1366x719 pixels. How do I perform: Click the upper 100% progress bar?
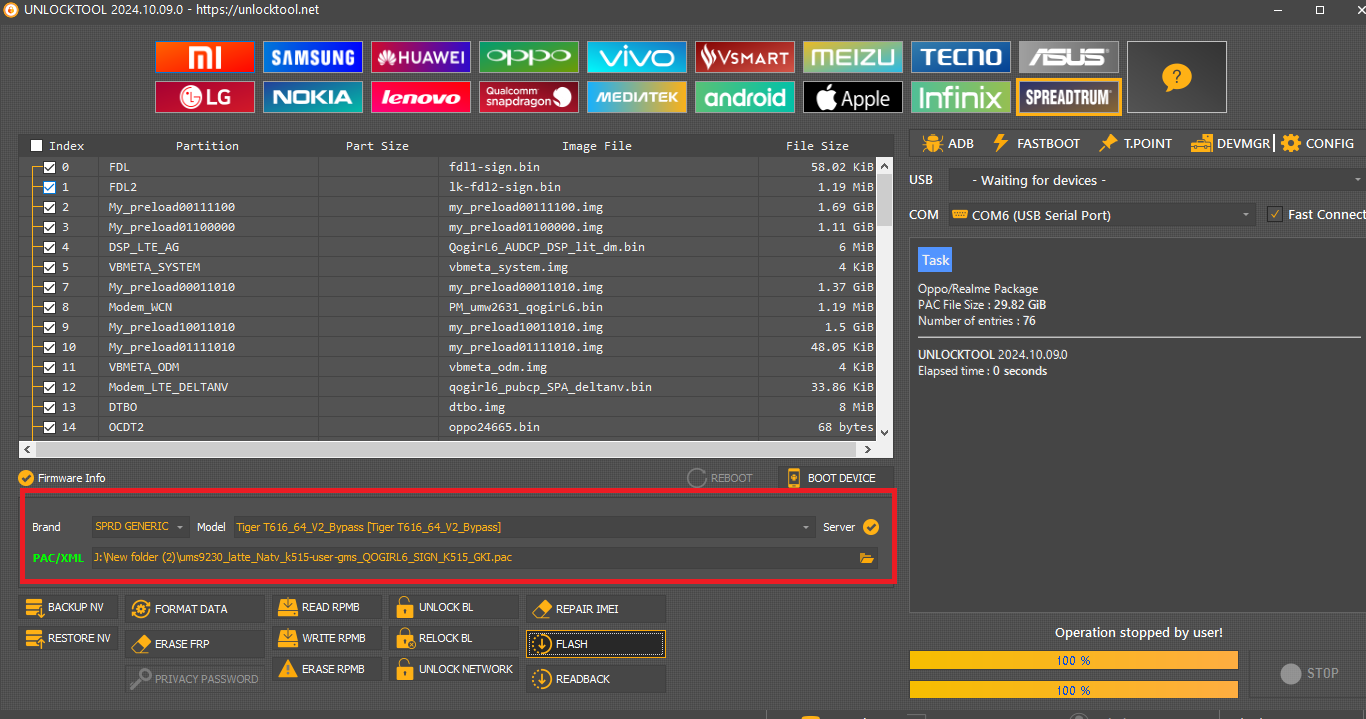click(1073, 660)
